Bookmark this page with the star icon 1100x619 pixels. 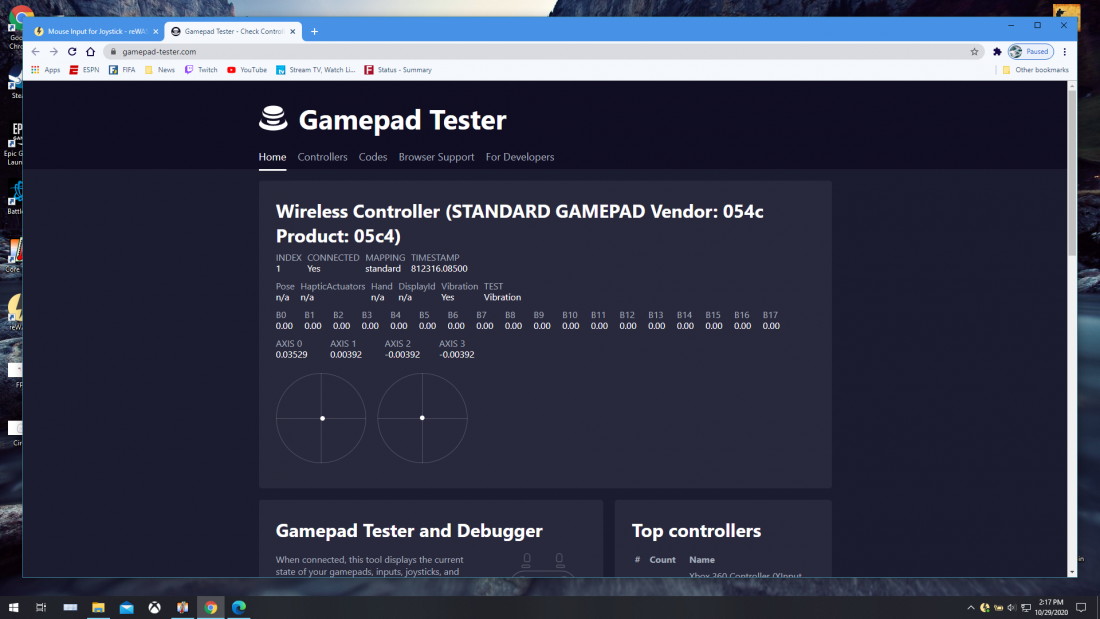tap(974, 51)
